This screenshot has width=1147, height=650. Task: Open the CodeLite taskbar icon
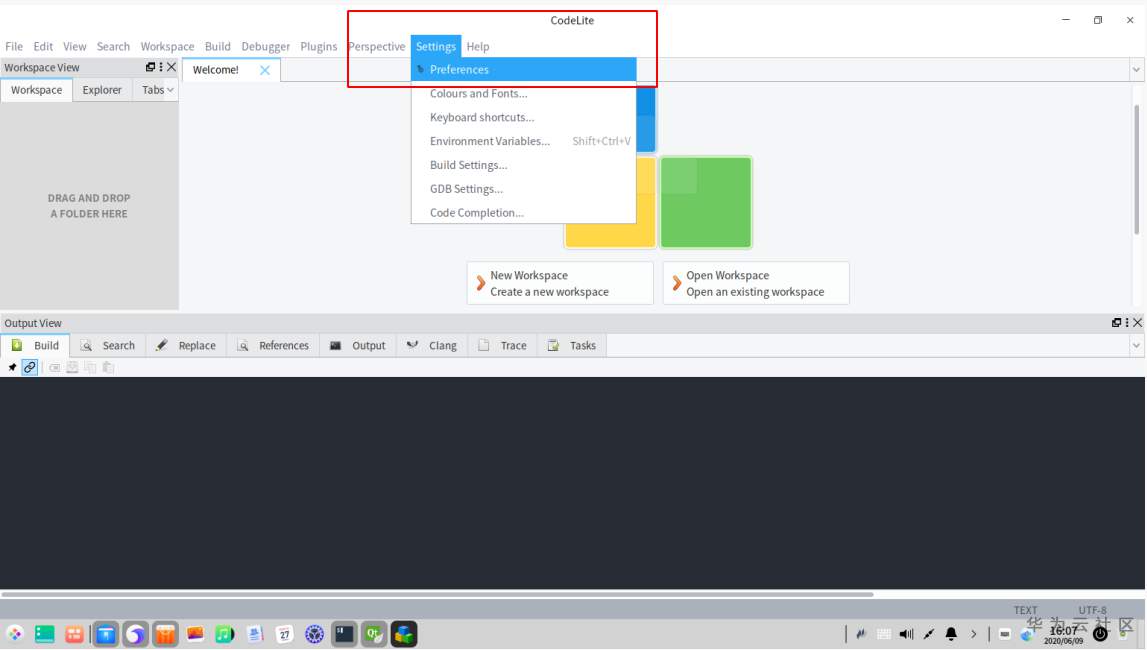click(x=404, y=634)
